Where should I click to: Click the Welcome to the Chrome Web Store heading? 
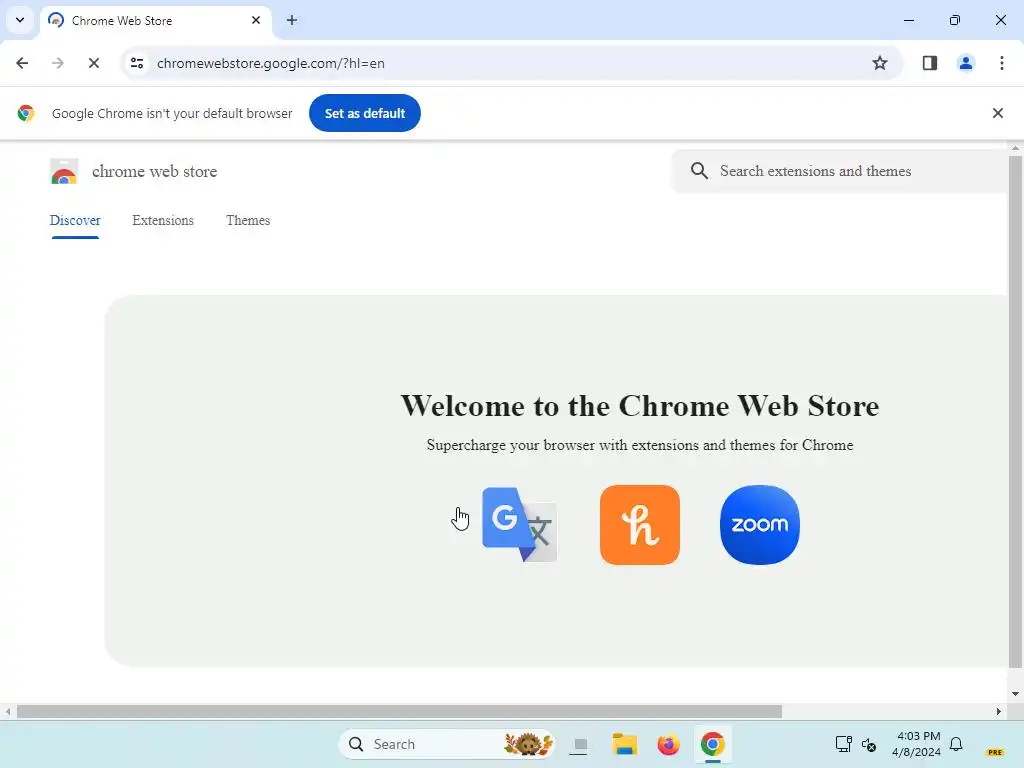[639, 406]
